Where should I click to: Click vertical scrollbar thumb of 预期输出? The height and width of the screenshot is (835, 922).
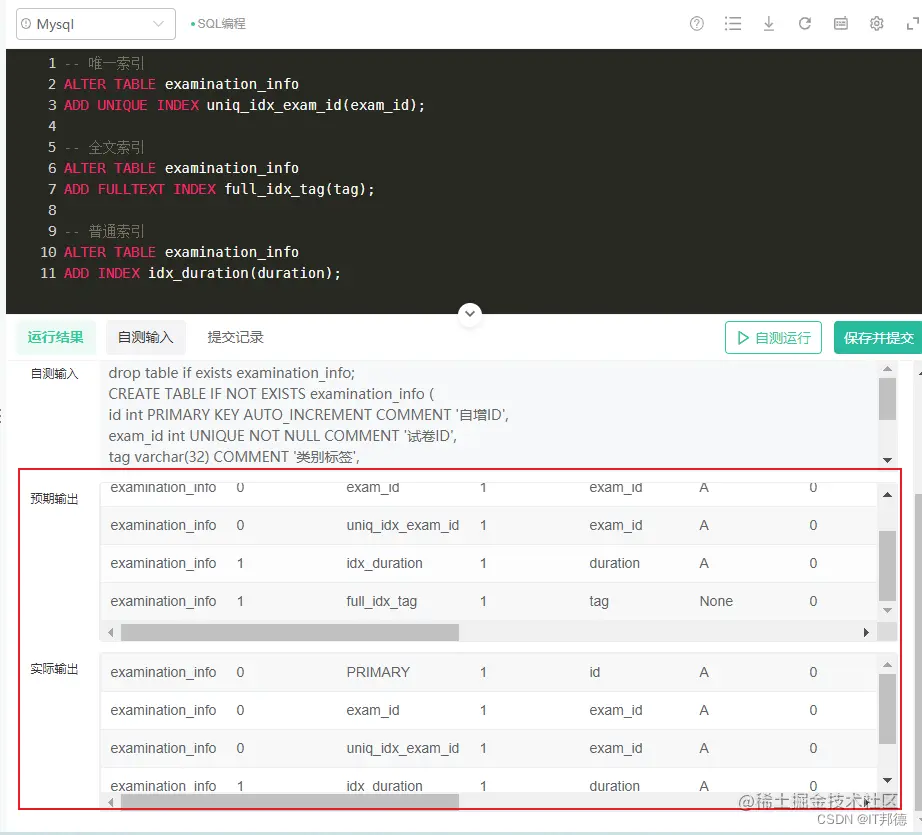887,565
